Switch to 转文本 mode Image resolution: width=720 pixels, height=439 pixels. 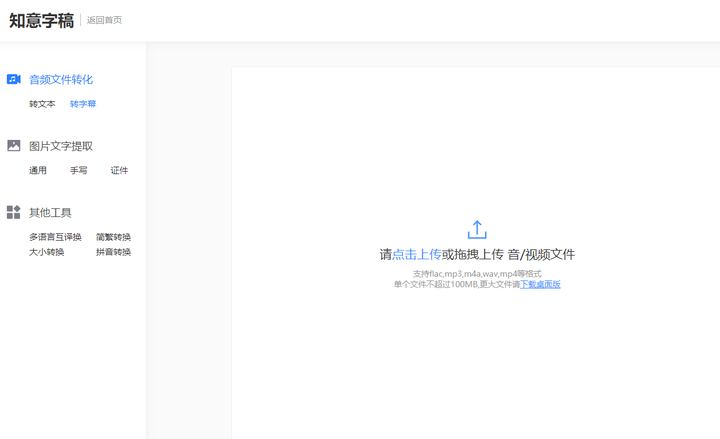coord(42,104)
